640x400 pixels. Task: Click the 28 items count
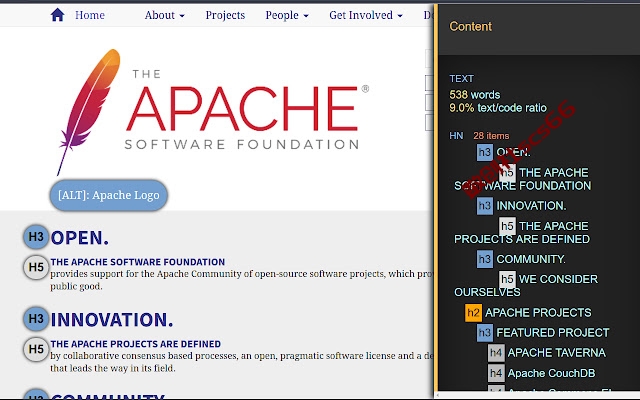491,136
